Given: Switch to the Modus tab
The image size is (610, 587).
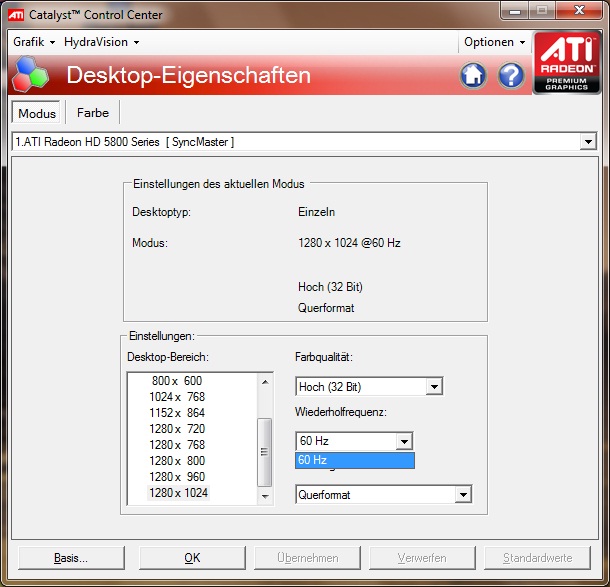Looking at the screenshot, I should coord(37,113).
